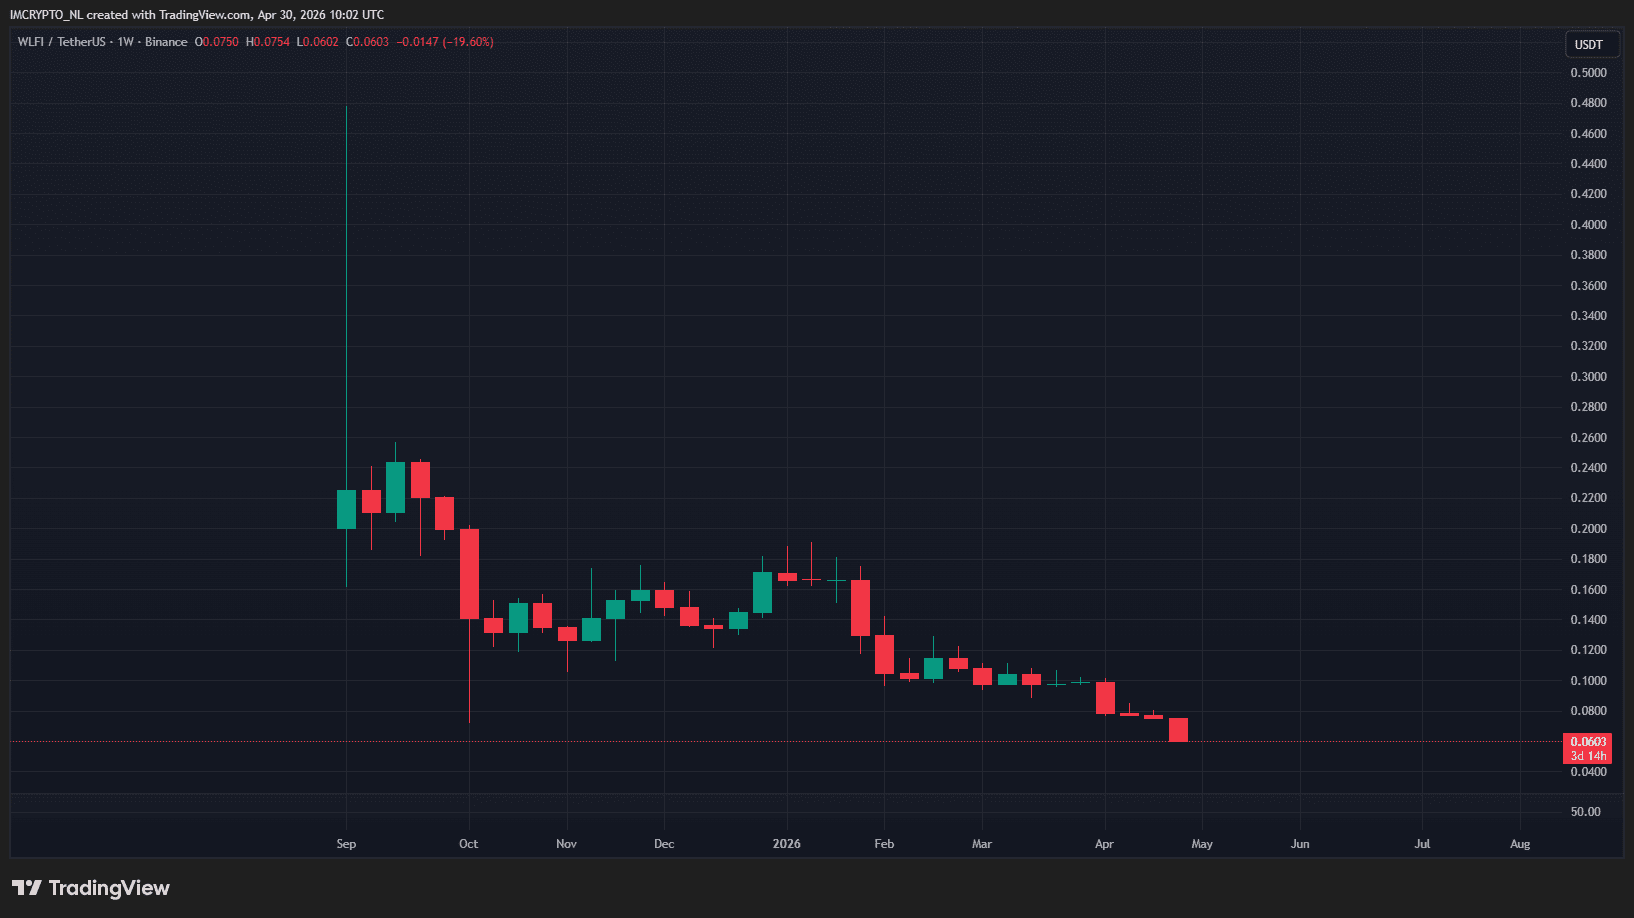Open the USDT currency selector
Screen dimensions: 1634x918
pyautogui.click(x=1588, y=44)
